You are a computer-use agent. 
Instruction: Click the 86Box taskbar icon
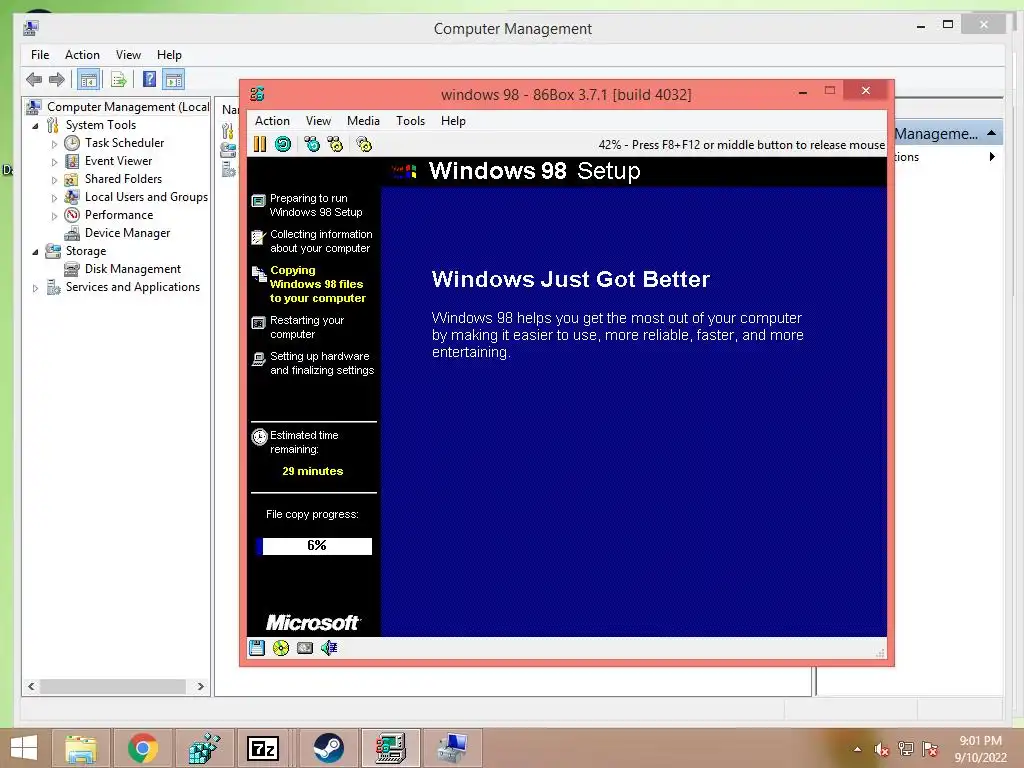coord(391,748)
